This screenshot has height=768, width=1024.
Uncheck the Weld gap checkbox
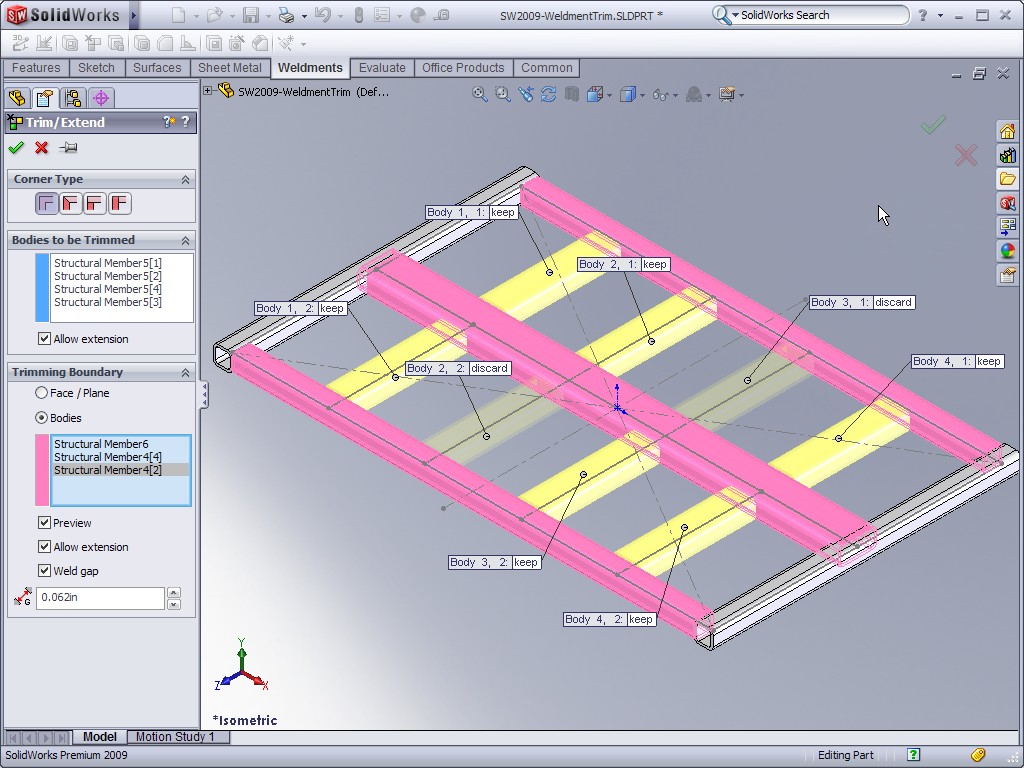44,571
